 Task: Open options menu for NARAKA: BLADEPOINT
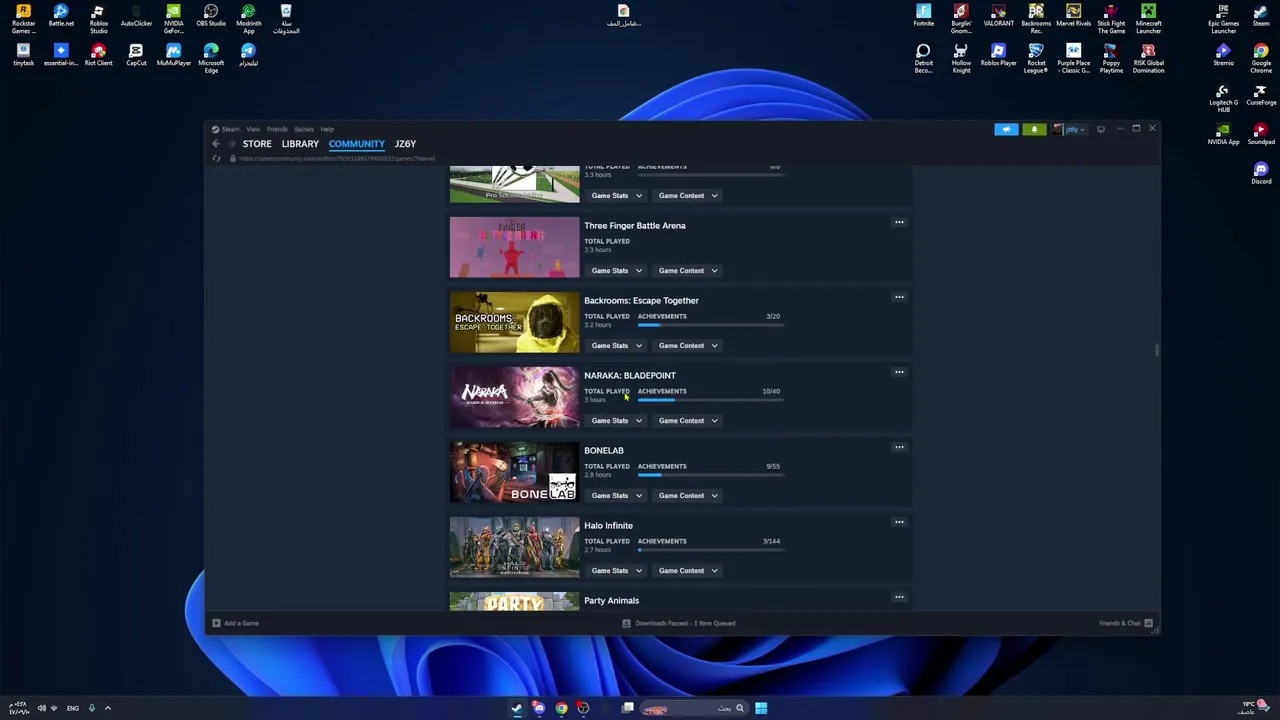(899, 372)
